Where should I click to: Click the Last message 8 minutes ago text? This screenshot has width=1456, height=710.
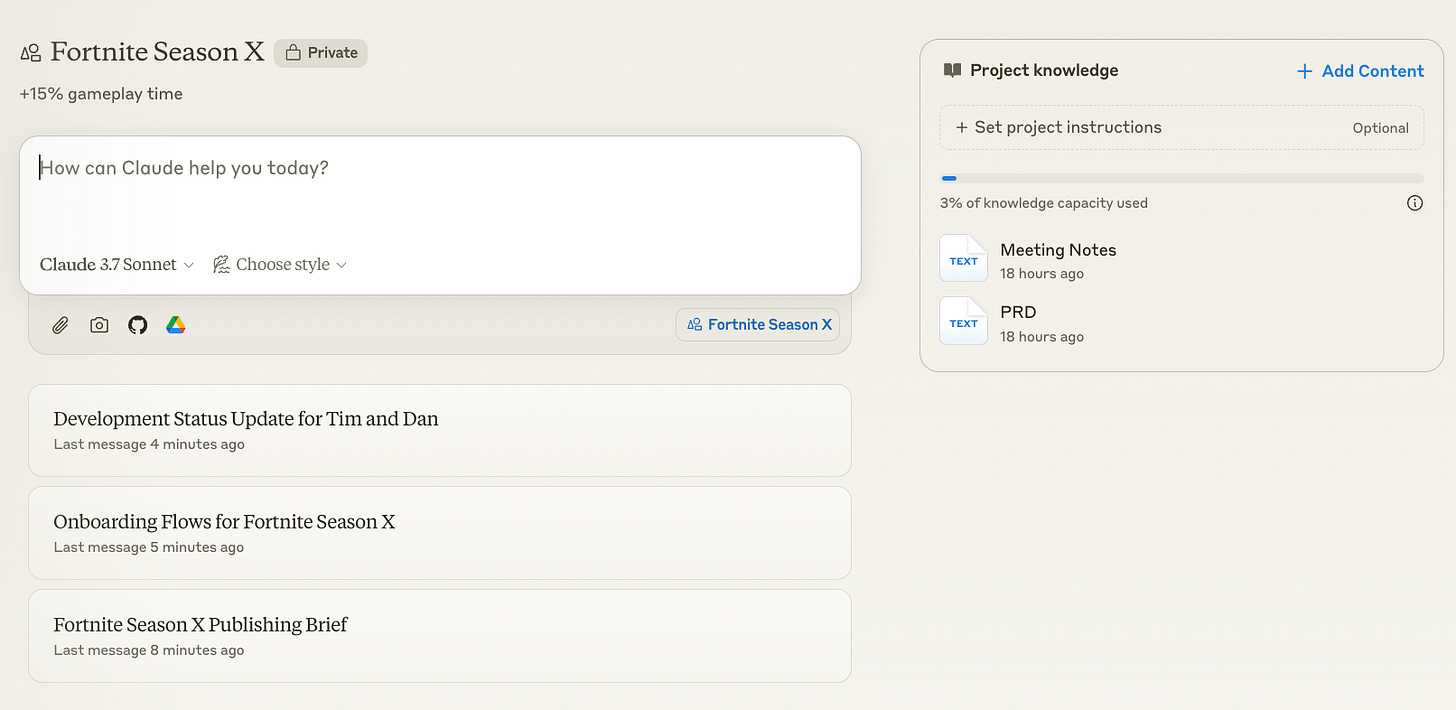click(x=149, y=650)
